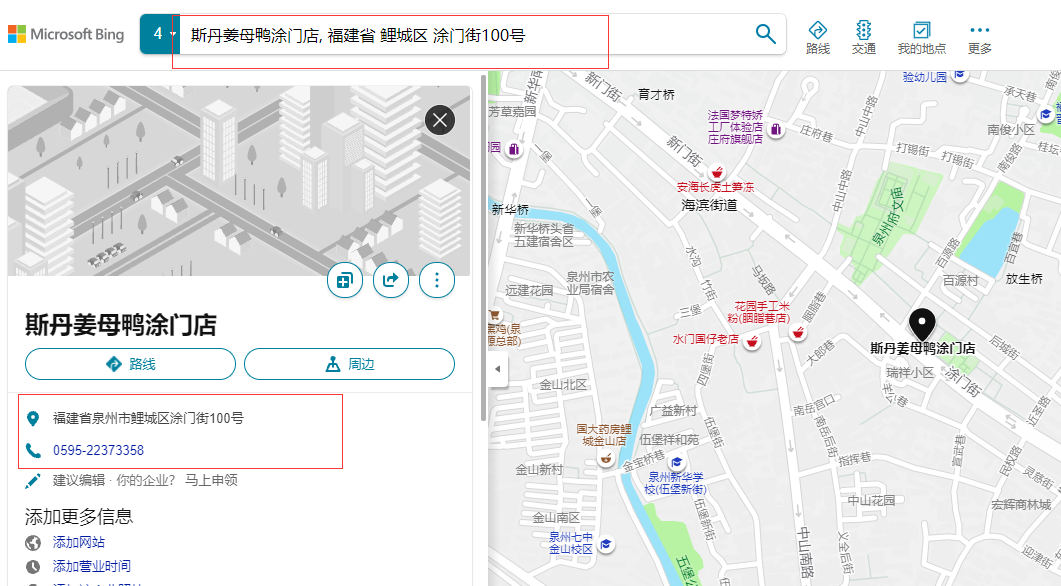Click 花园手工米粉 restaurant marker
Image resolution: width=1061 pixels, height=586 pixels.
pyautogui.click(x=798, y=332)
